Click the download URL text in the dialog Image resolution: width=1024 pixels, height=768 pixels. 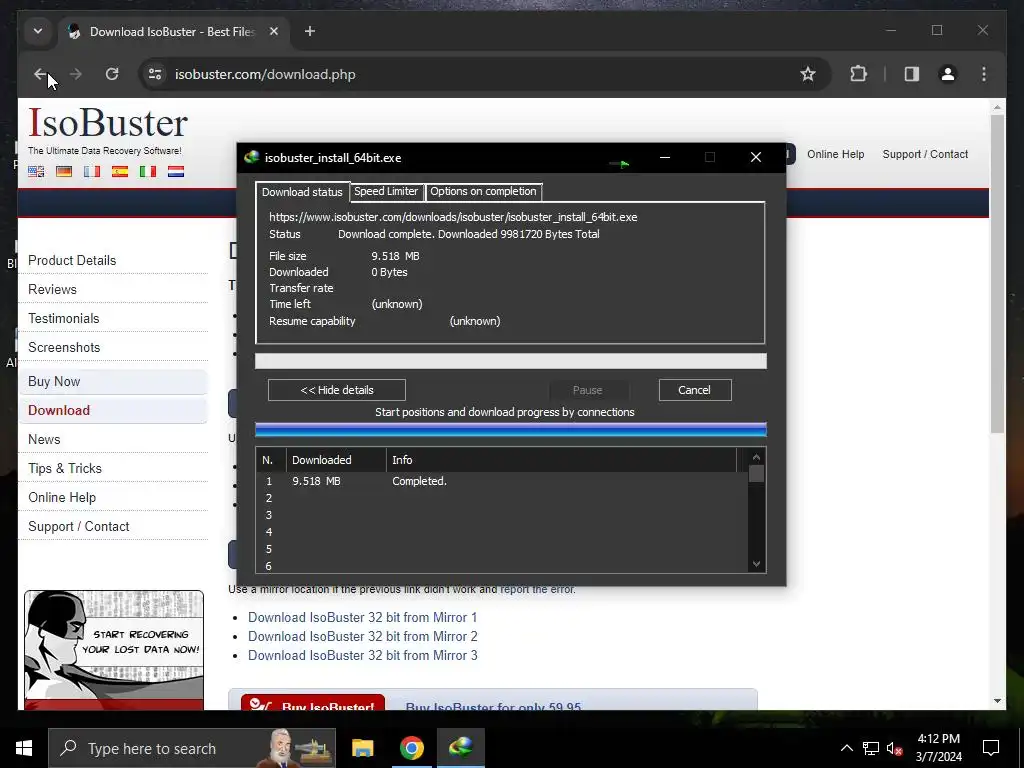coord(453,217)
